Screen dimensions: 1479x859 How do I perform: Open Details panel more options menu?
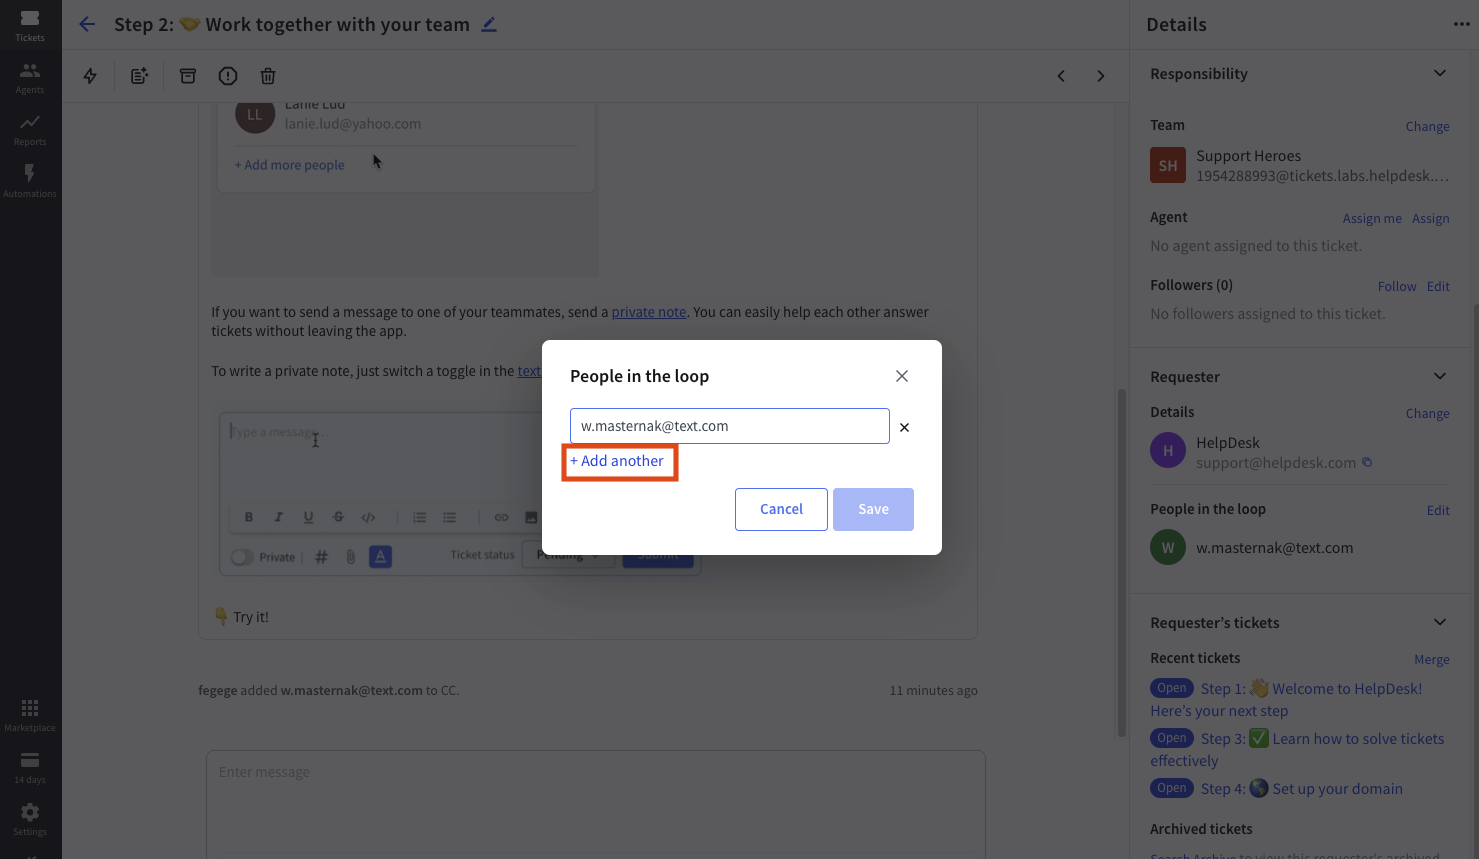pos(1461,24)
